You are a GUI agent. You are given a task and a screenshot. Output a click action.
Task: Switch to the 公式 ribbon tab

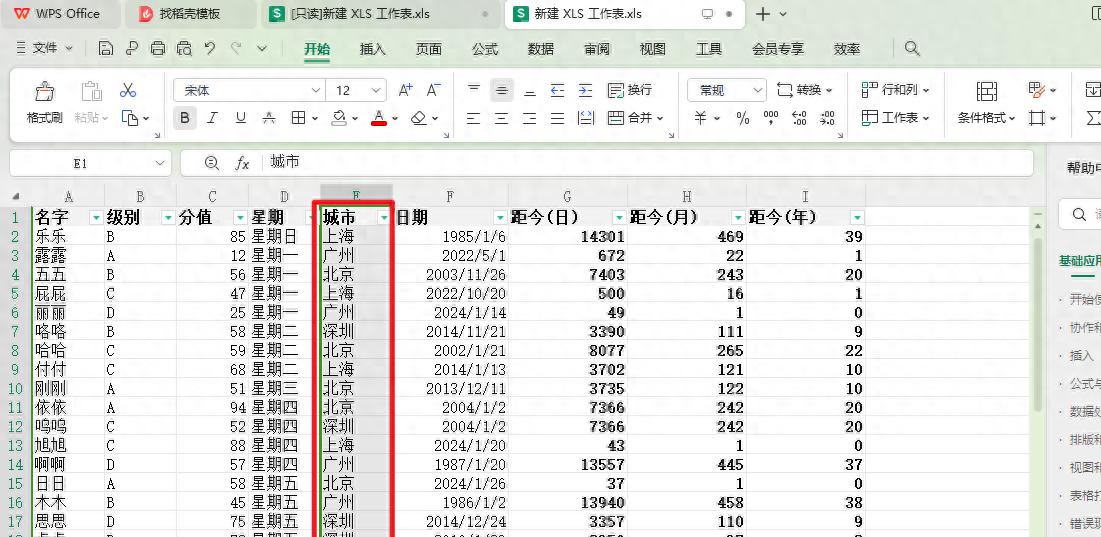(484, 49)
